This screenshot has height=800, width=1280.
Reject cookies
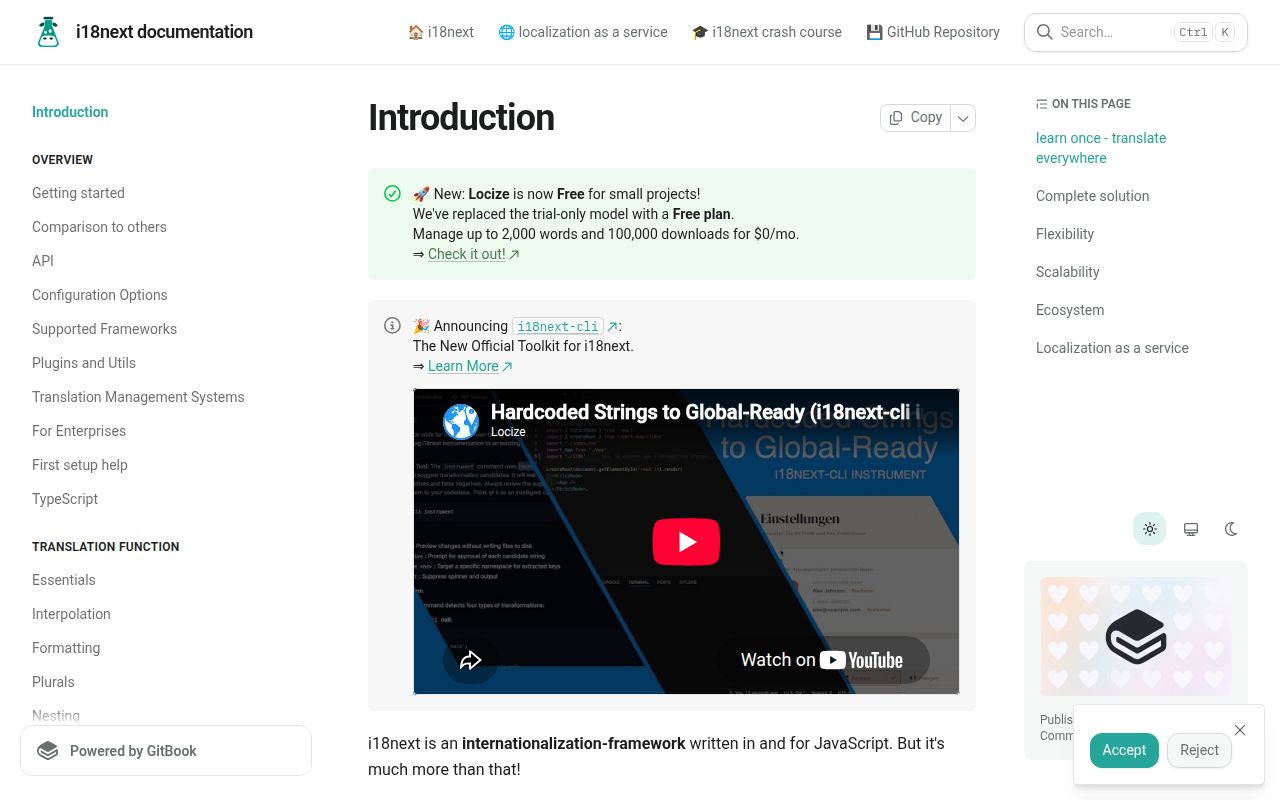pyautogui.click(x=1199, y=750)
